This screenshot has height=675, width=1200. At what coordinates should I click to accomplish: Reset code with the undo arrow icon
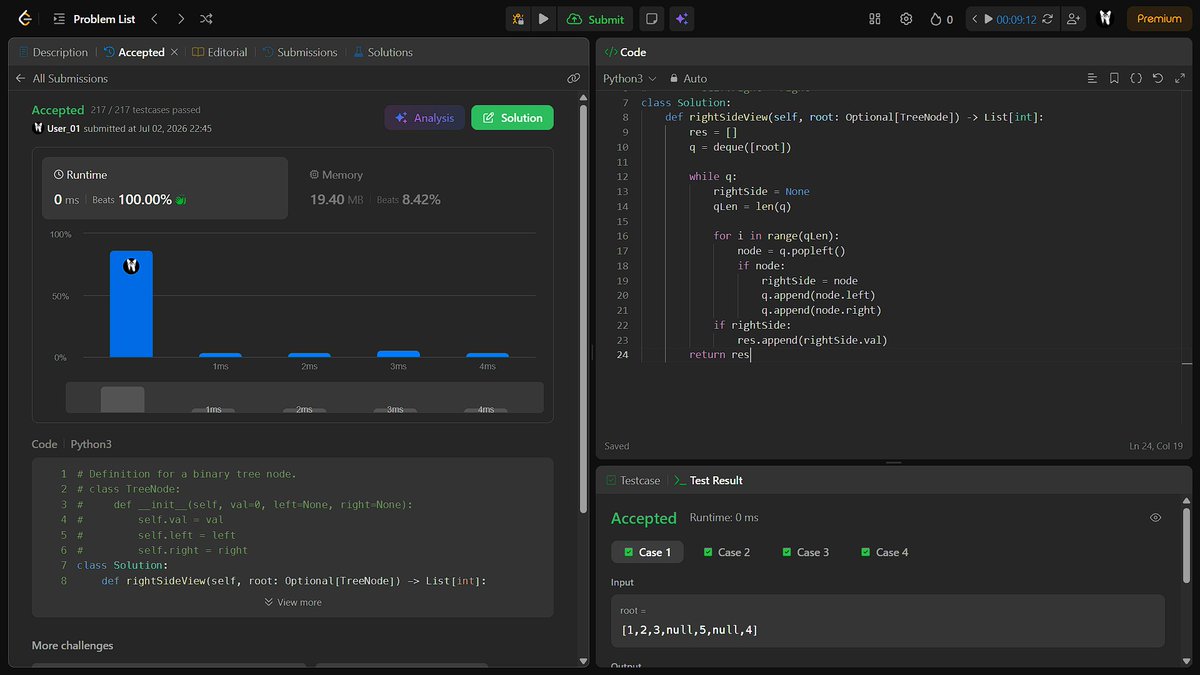1158,78
